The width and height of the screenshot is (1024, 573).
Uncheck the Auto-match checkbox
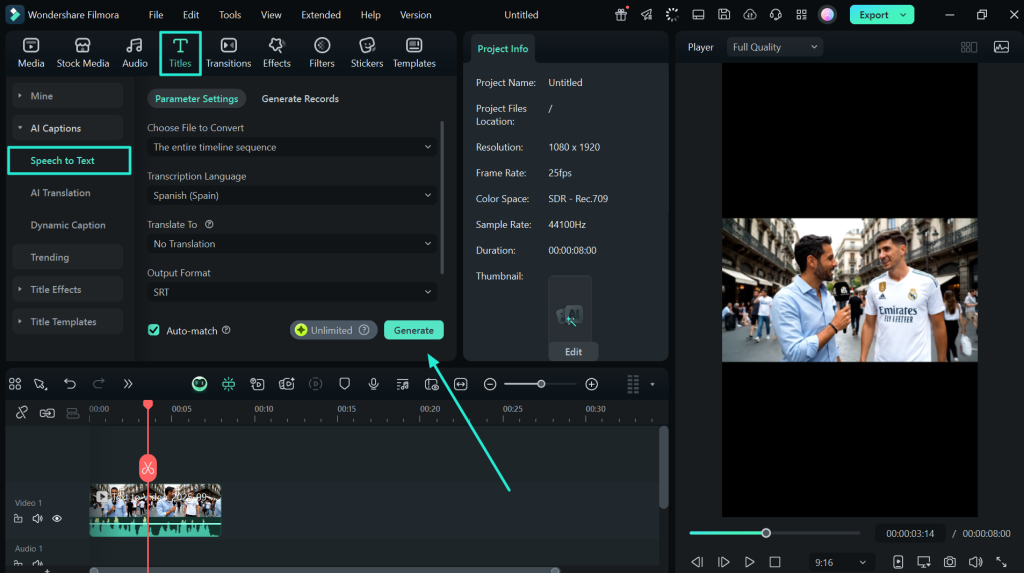point(154,330)
